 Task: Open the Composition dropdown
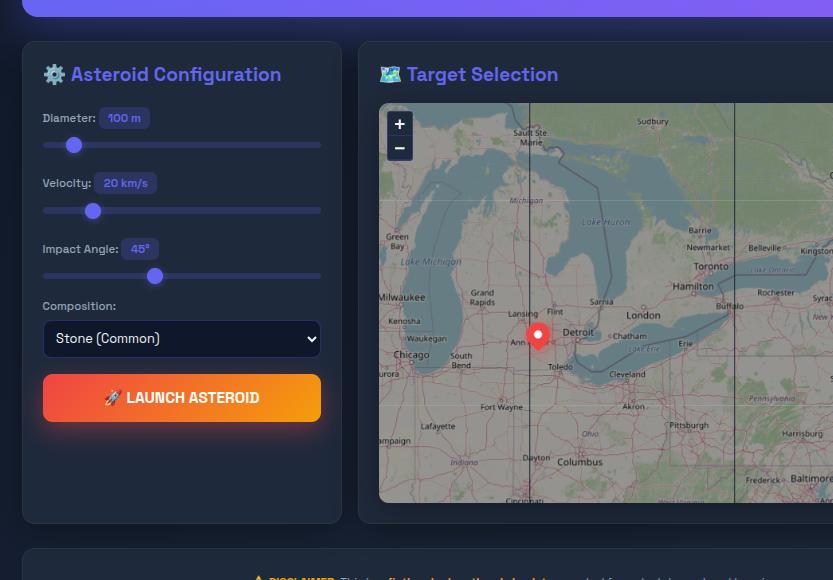coord(182,339)
